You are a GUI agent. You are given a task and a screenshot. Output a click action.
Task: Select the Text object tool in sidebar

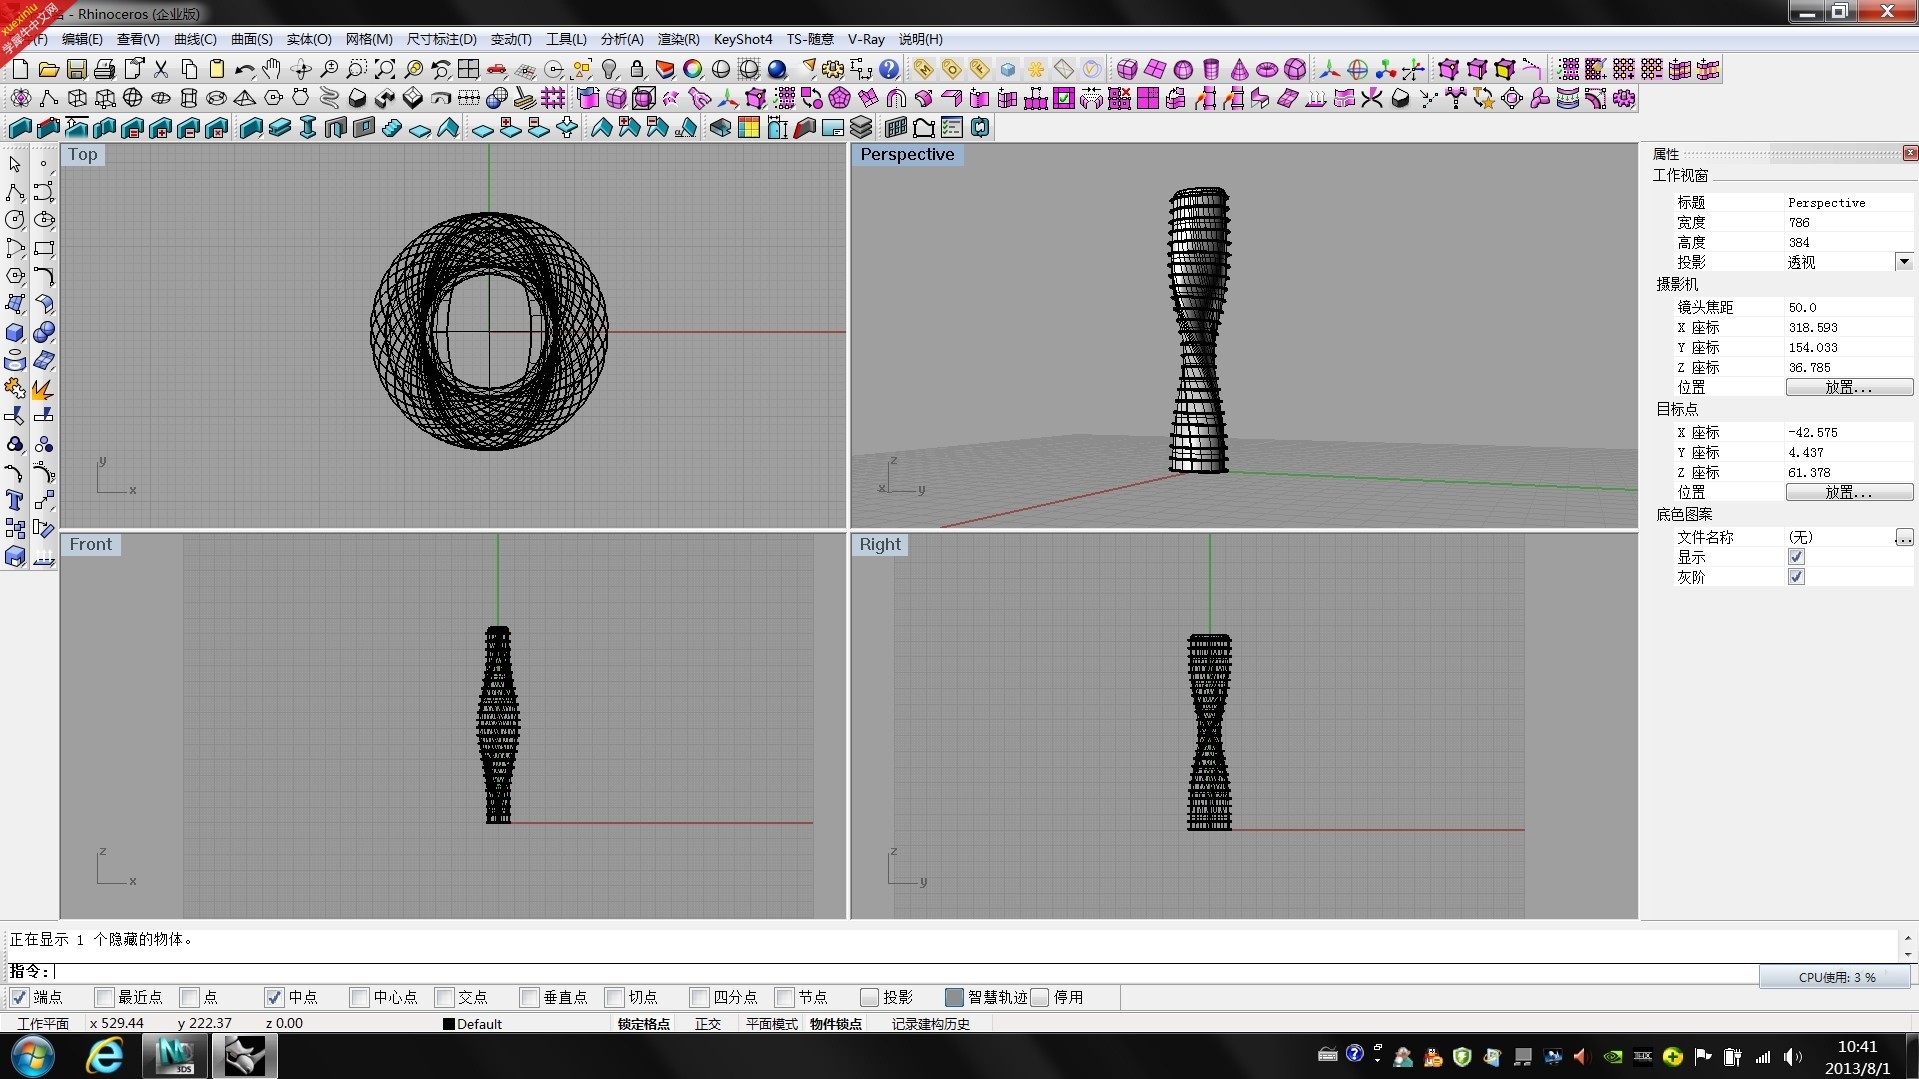click(15, 500)
